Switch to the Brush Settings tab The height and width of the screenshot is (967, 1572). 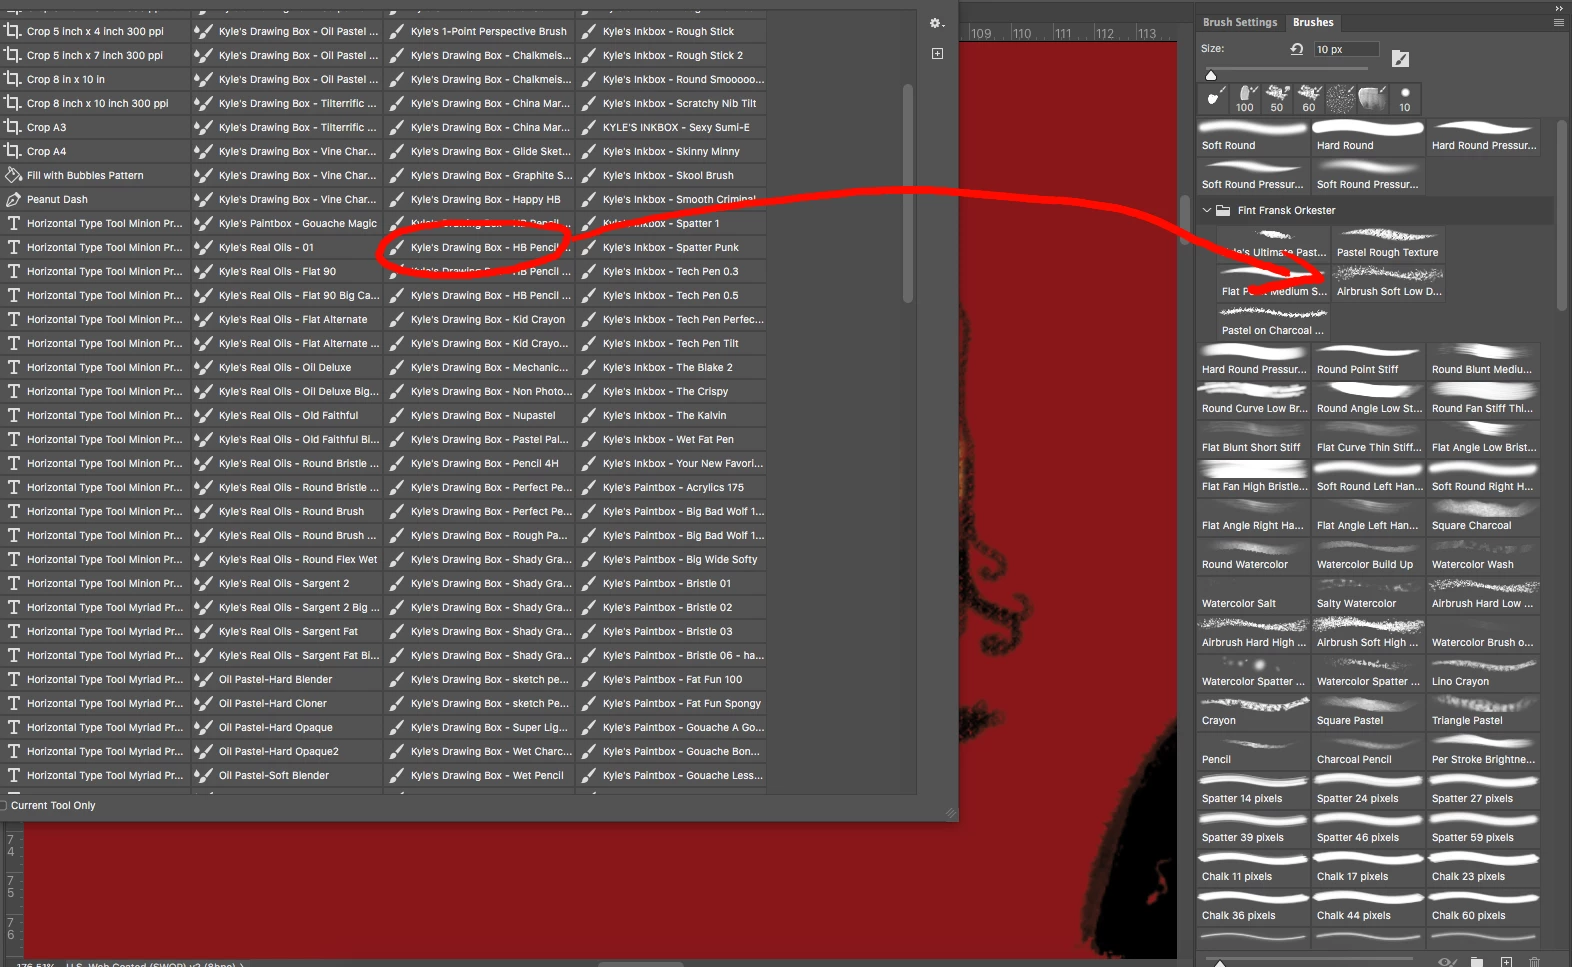click(1239, 22)
